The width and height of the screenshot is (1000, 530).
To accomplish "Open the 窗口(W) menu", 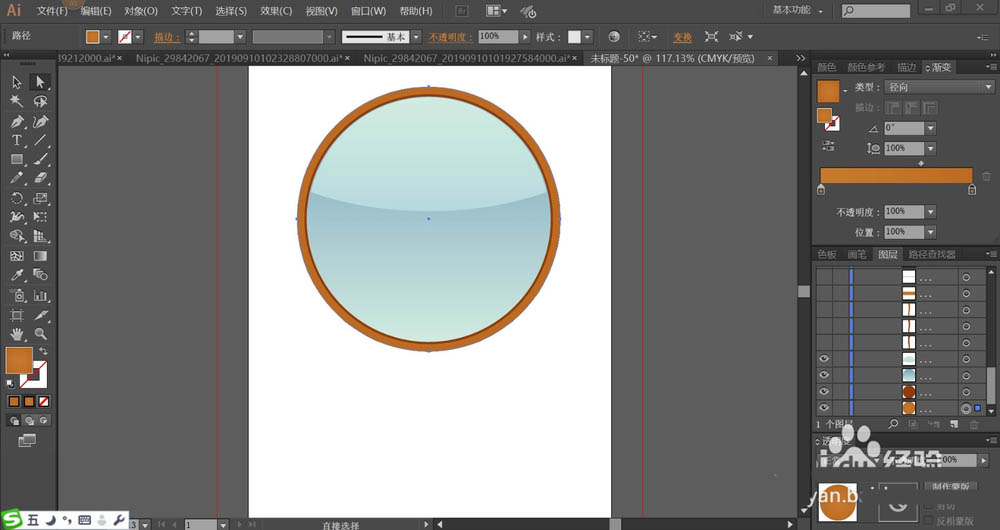I will click(368, 11).
